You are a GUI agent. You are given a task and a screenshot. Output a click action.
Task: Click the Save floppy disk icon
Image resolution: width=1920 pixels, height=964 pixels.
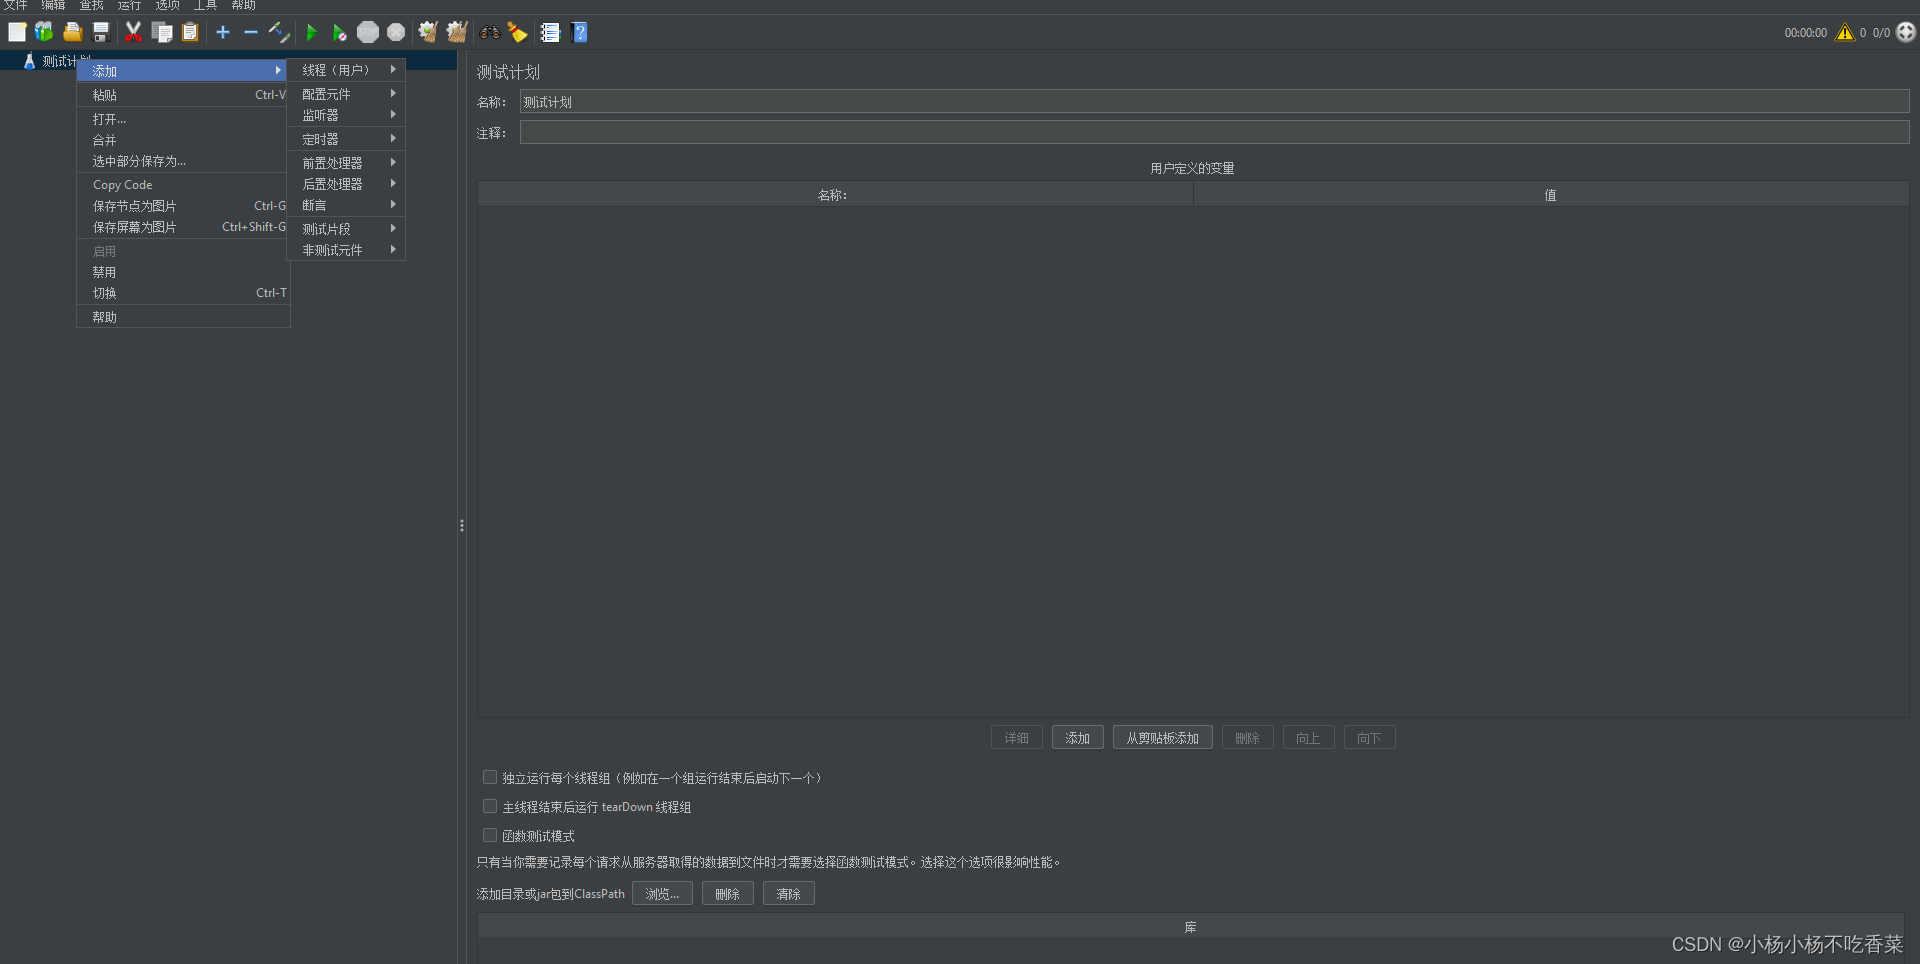(x=100, y=32)
